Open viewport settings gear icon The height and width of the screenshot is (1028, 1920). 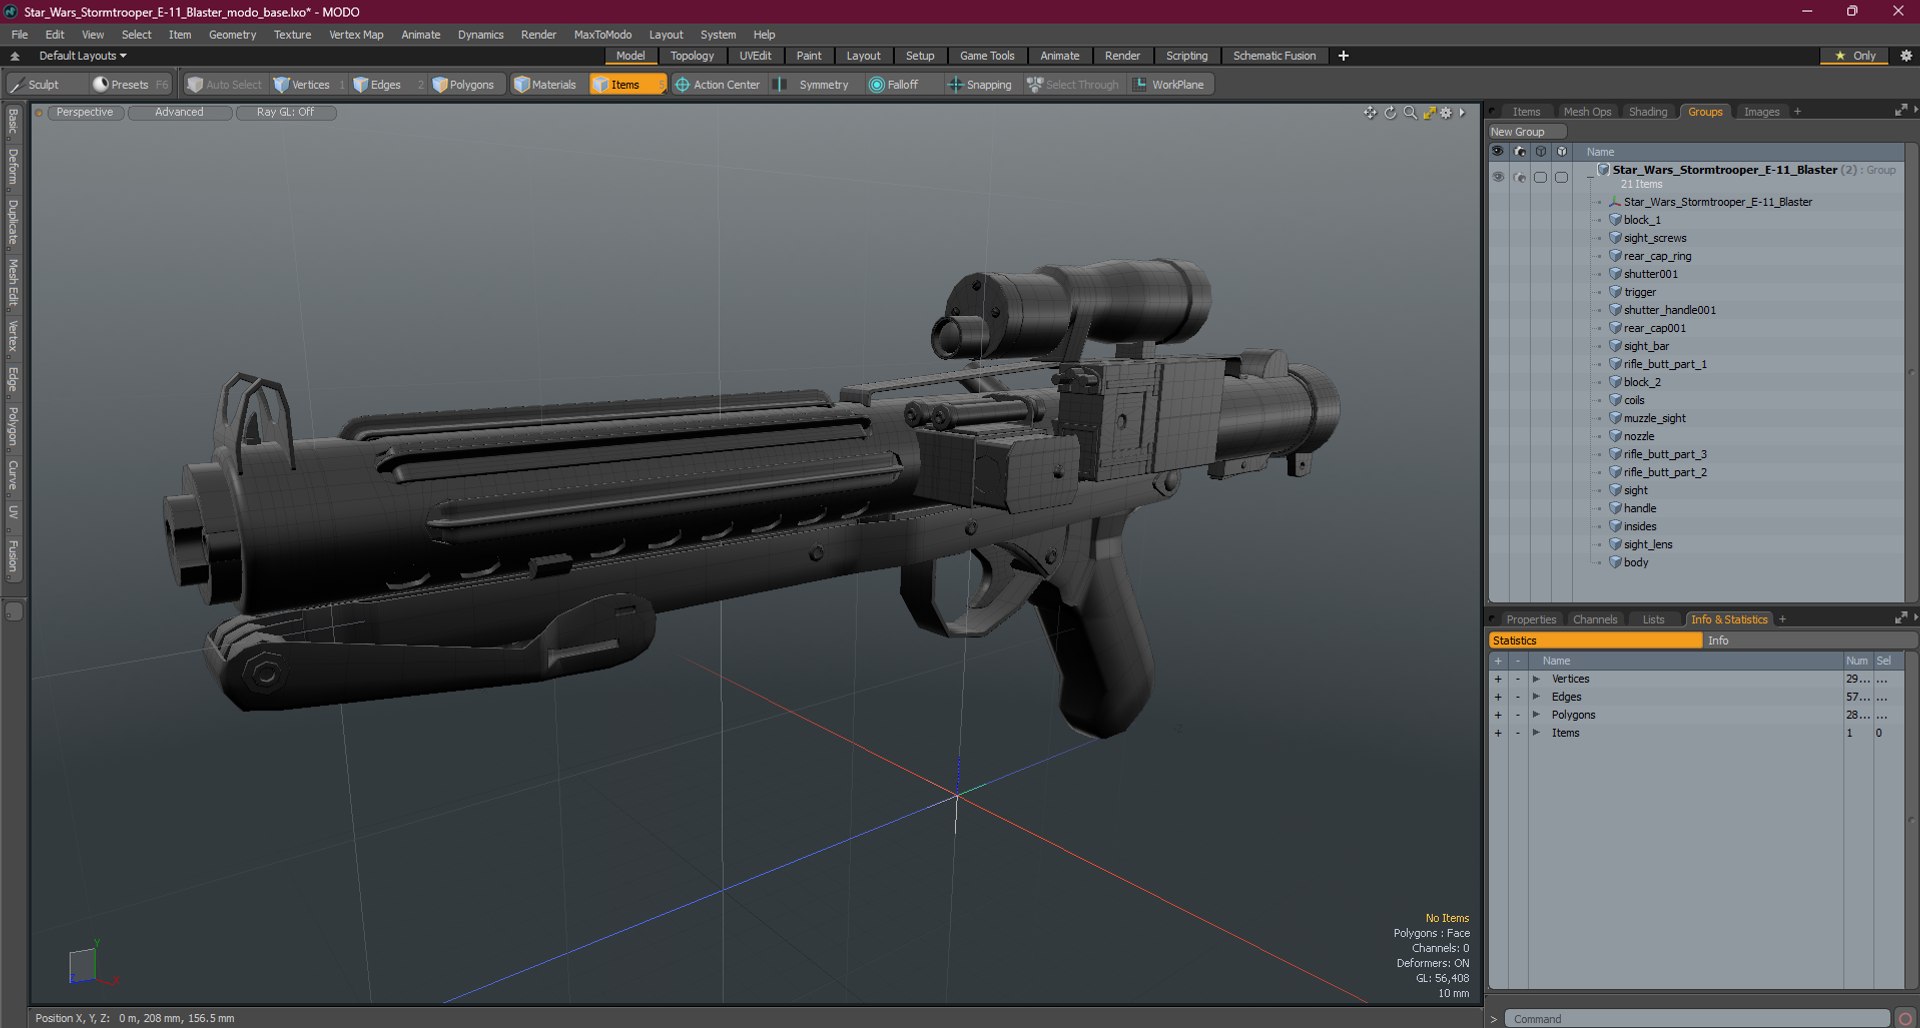point(1446,113)
